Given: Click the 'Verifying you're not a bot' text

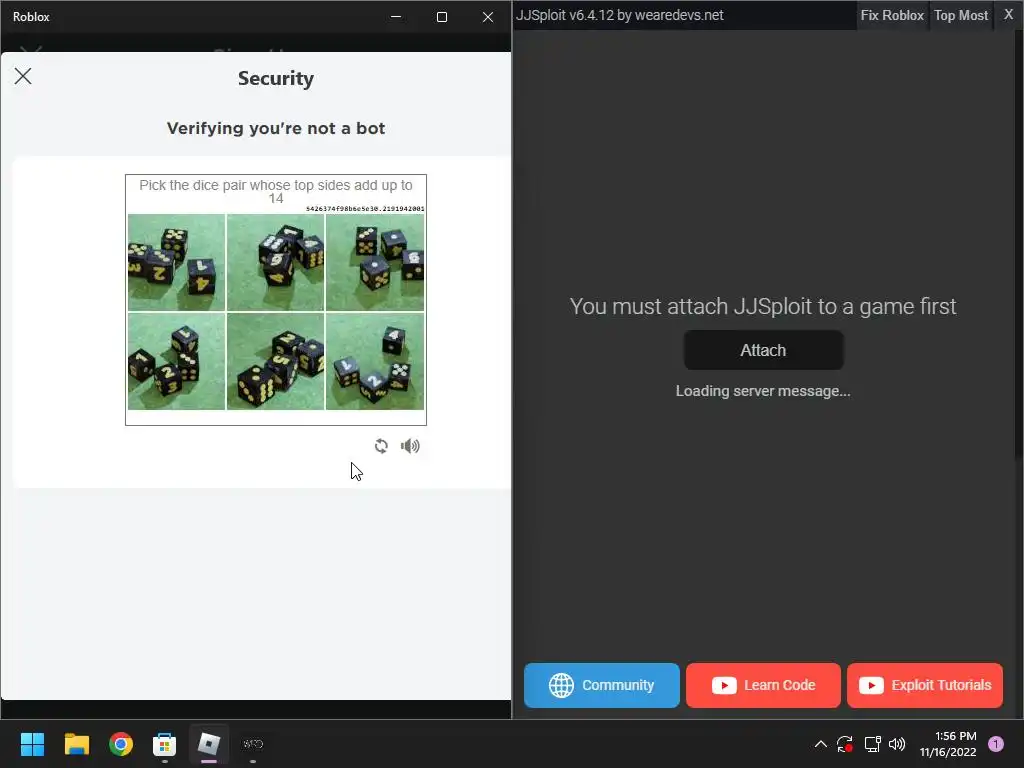Looking at the screenshot, I should coord(276,128).
